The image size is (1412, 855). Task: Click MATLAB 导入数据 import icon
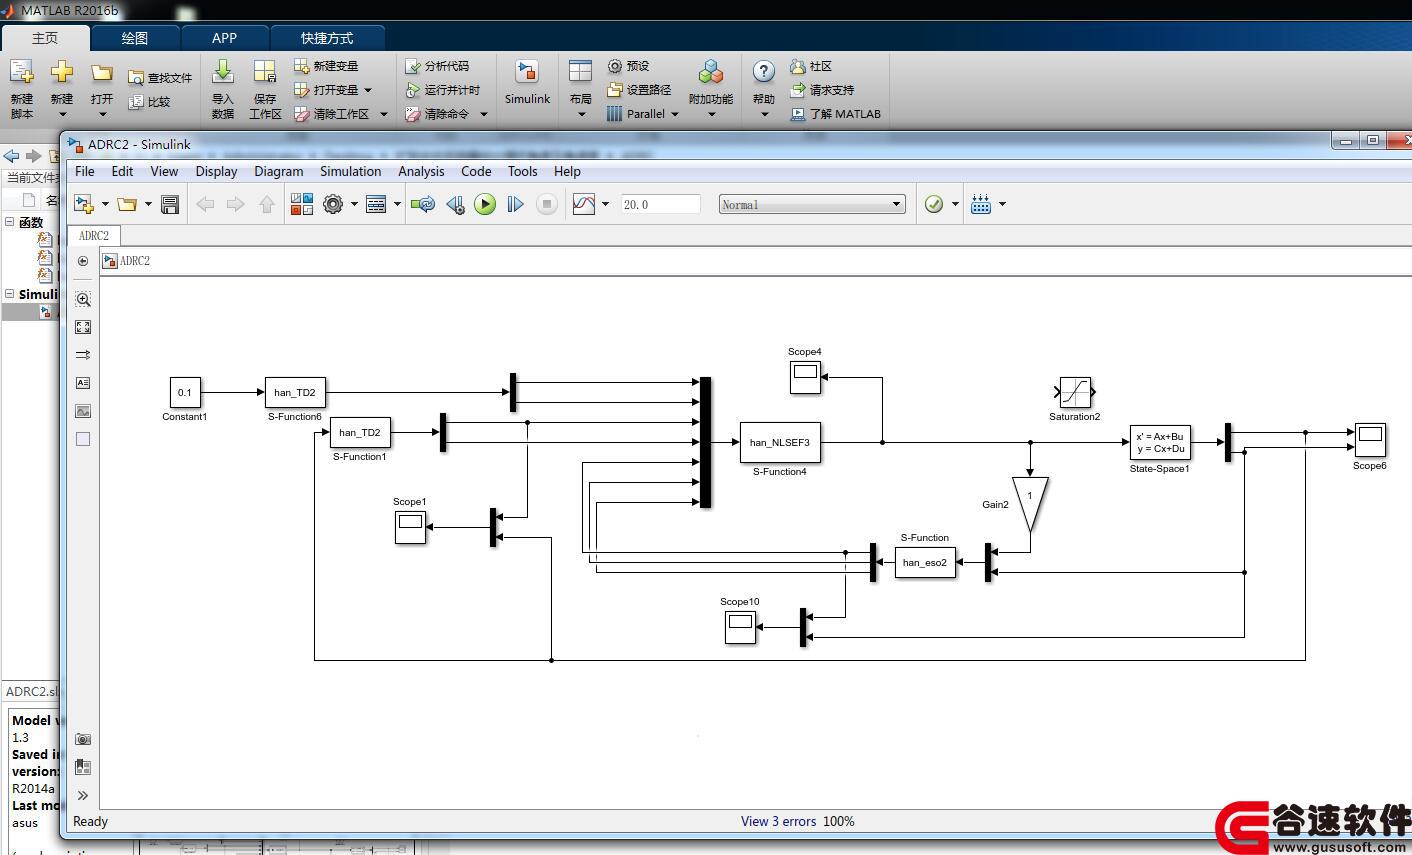(223, 88)
